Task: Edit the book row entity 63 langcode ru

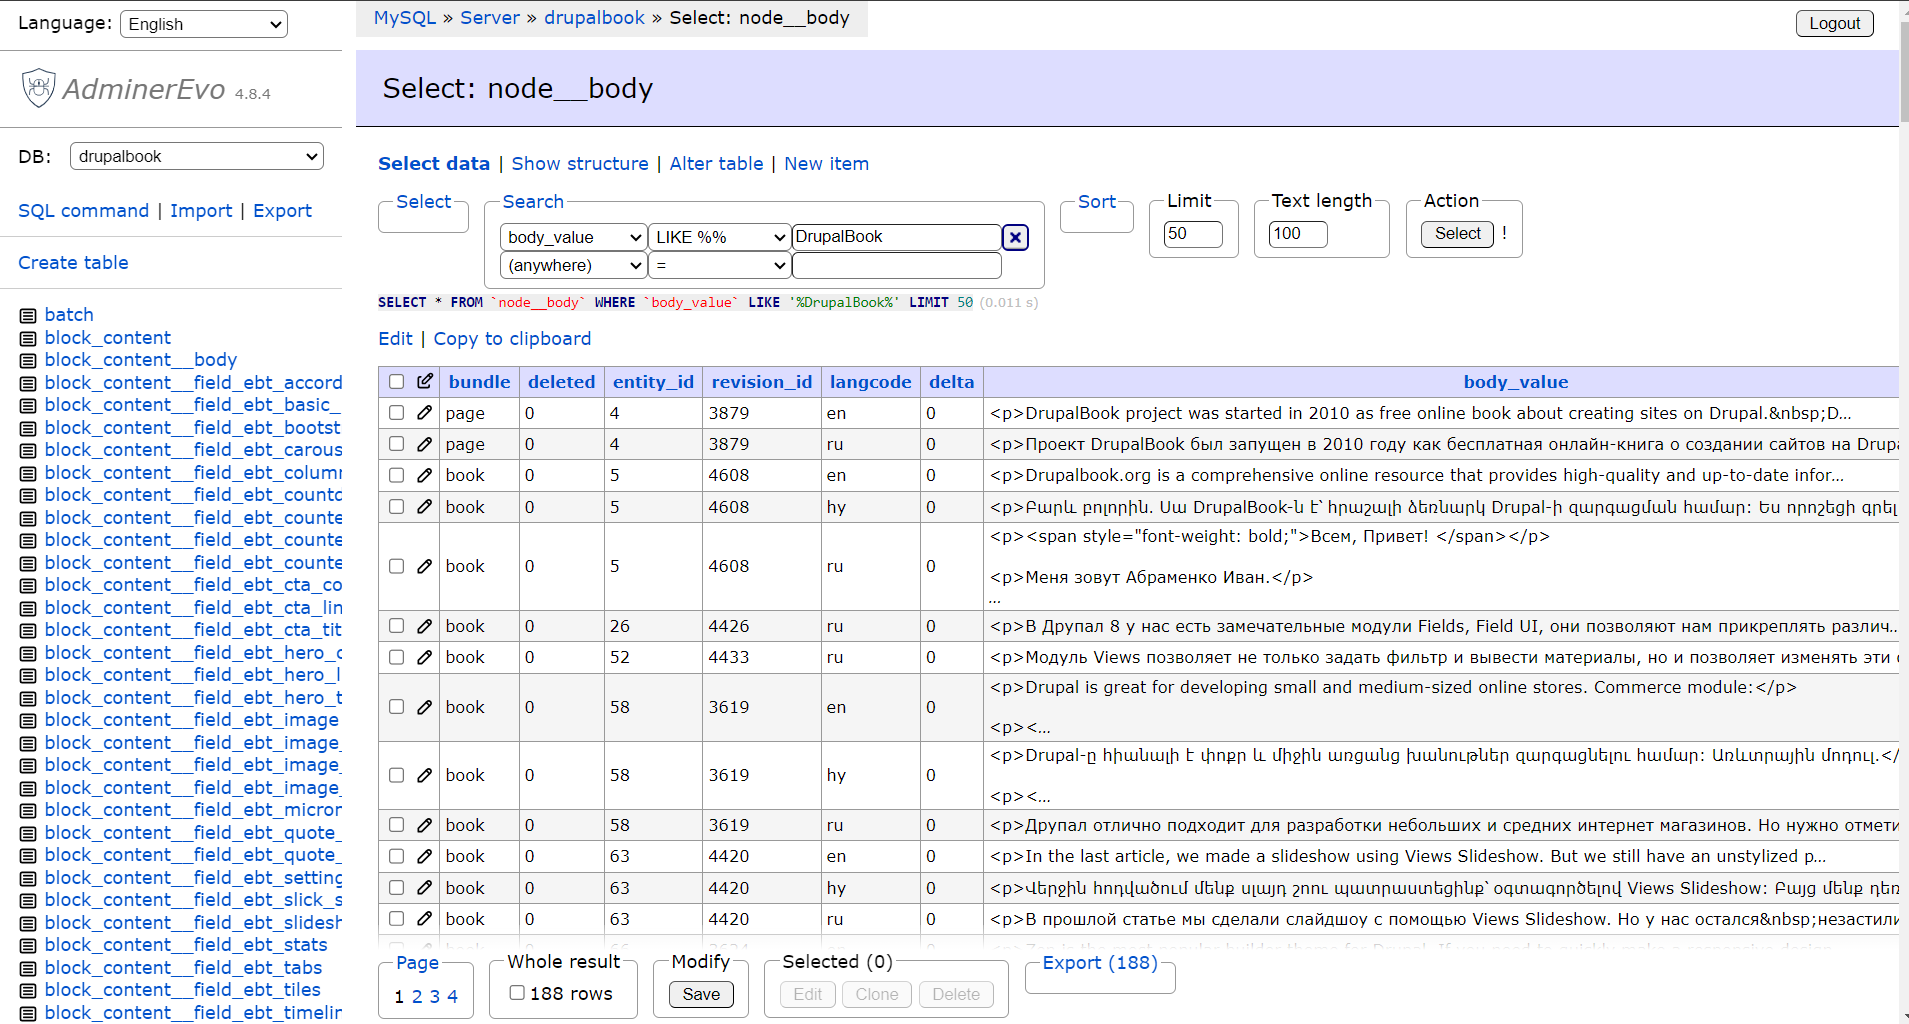Action: [425, 918]
